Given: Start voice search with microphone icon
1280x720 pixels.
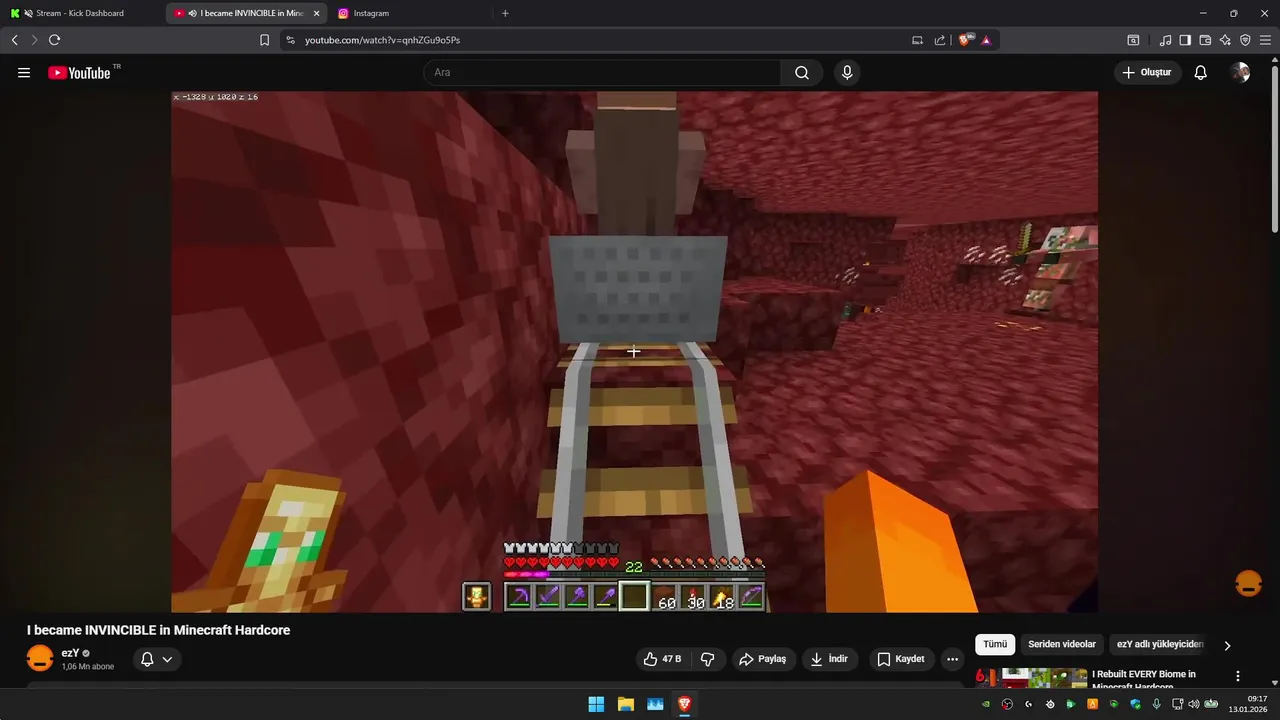Looking at the screenshot, I should click(847, 72).
